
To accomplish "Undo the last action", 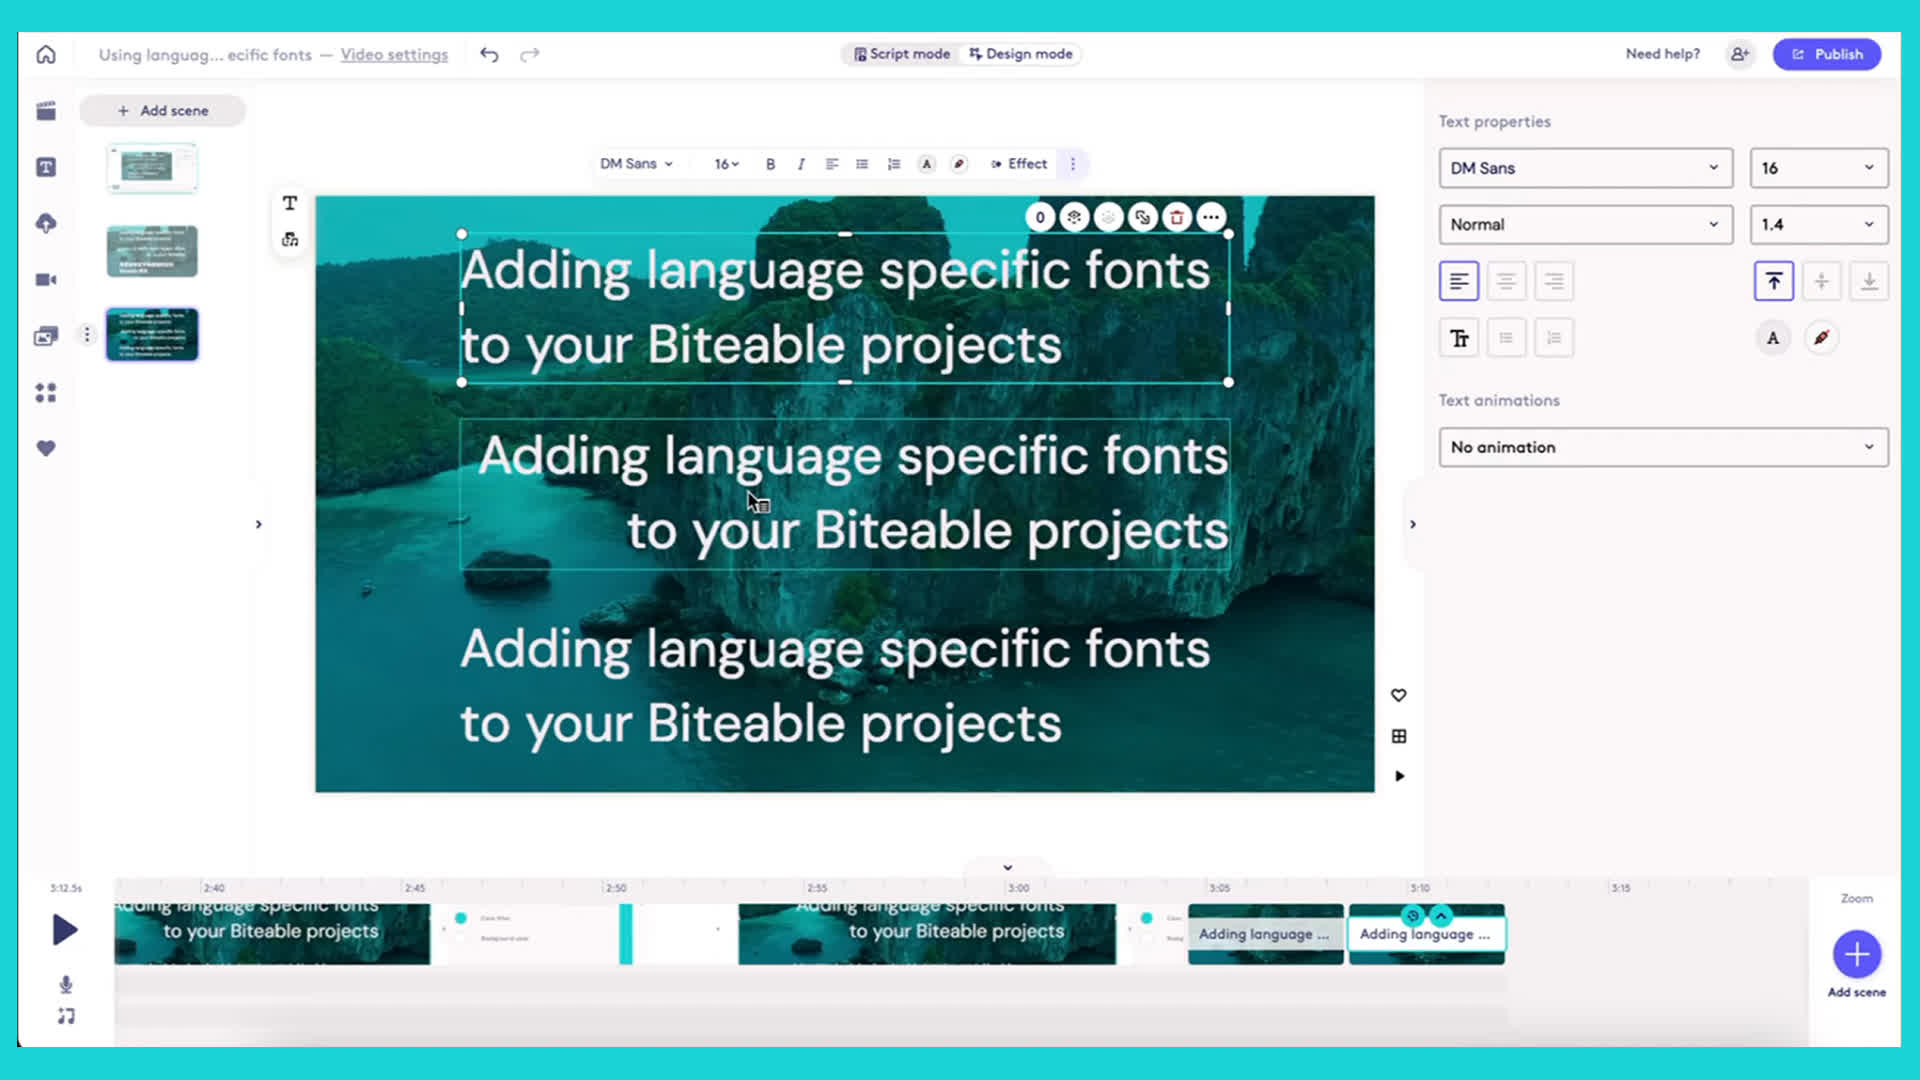I will (x=489, y=54).
